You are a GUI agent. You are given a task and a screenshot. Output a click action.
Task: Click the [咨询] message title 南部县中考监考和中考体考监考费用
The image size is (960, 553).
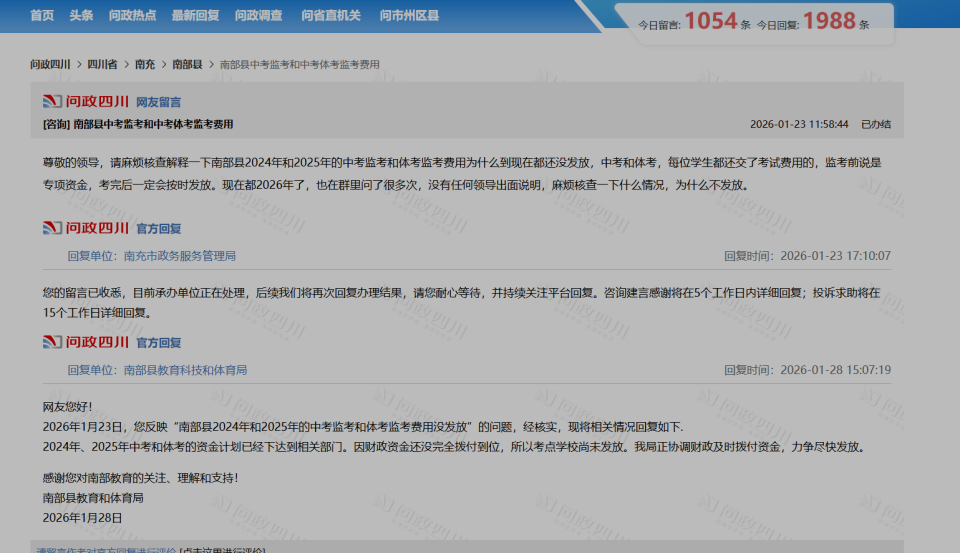click(x=138, y=124)
